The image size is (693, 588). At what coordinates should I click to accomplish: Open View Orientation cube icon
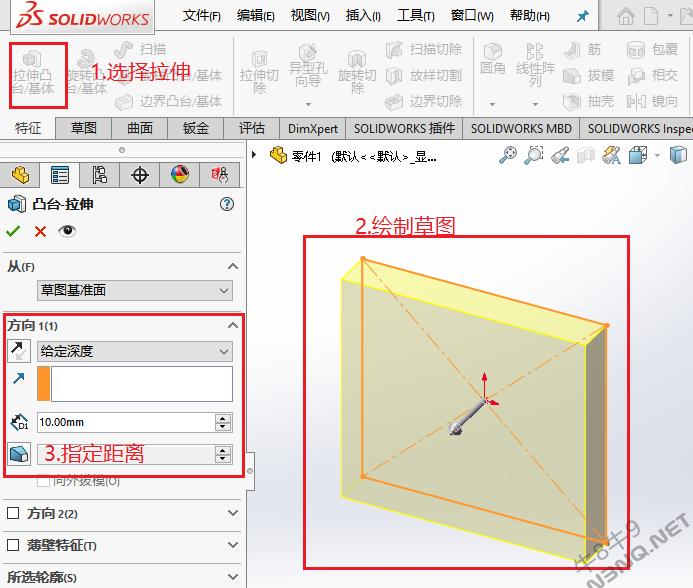pyautogui.click(x=638, y=155)
